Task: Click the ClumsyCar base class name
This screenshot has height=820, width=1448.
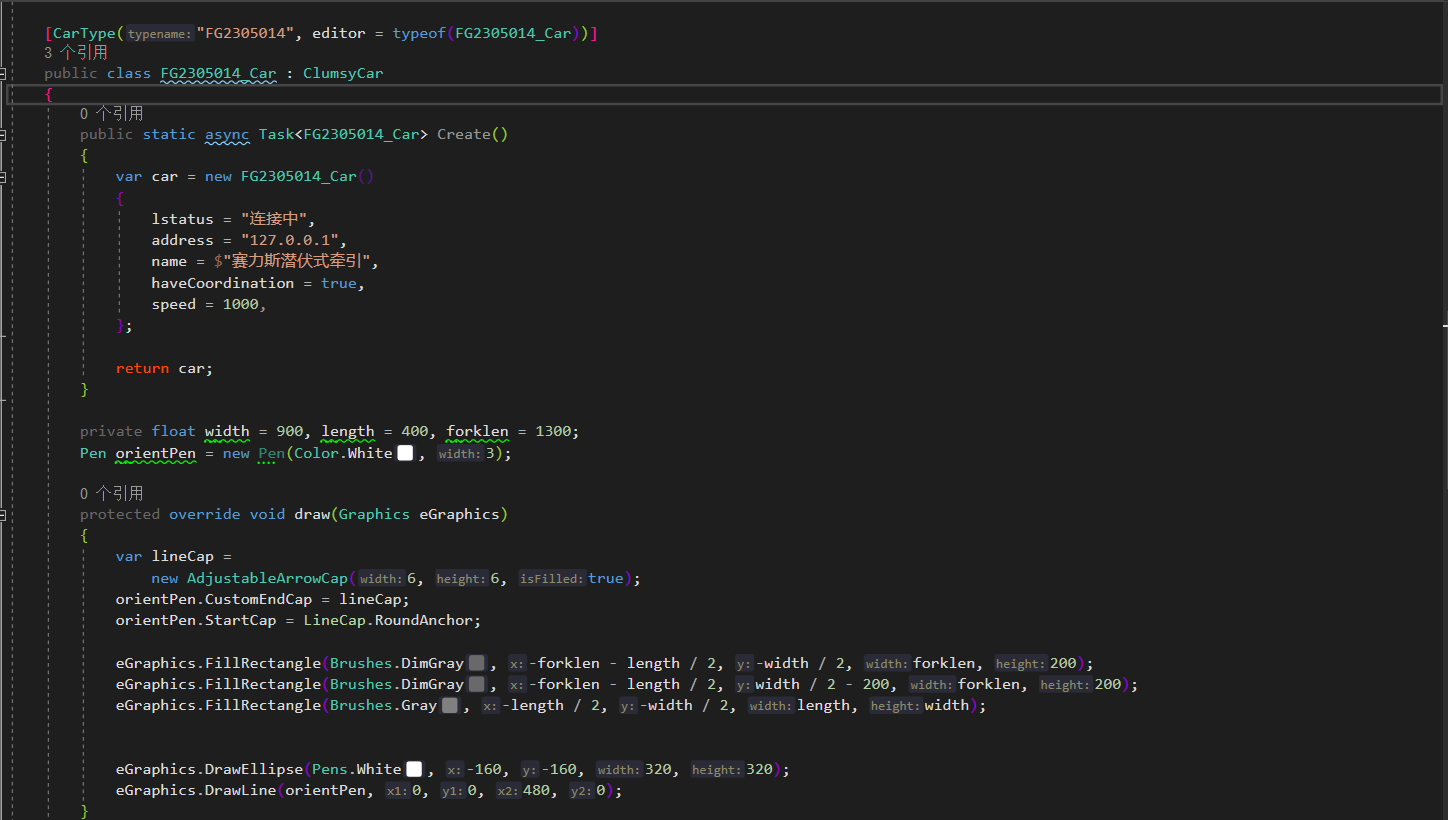Action: 343,74
